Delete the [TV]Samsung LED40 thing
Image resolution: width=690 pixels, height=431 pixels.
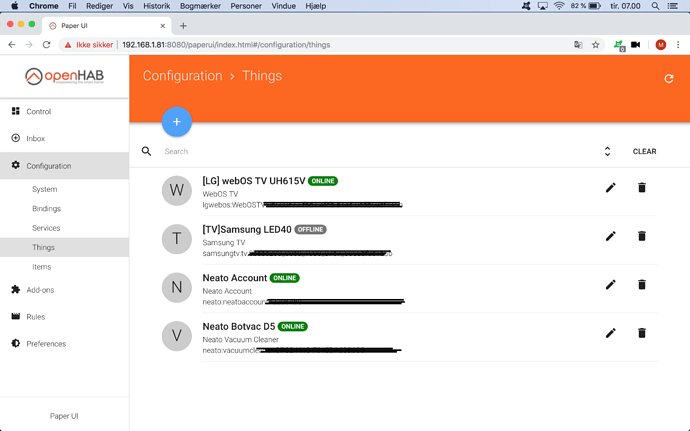tap(642, 236)
